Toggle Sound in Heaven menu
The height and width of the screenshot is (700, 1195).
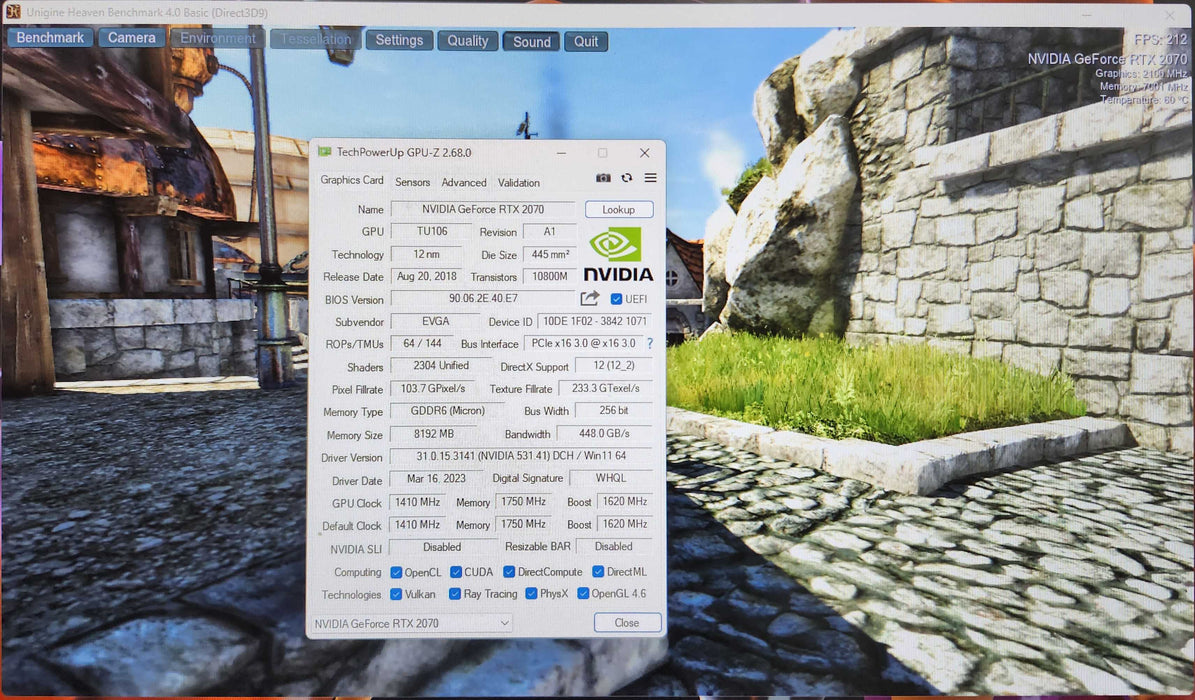pyautogui.click(x=531, y=41)
